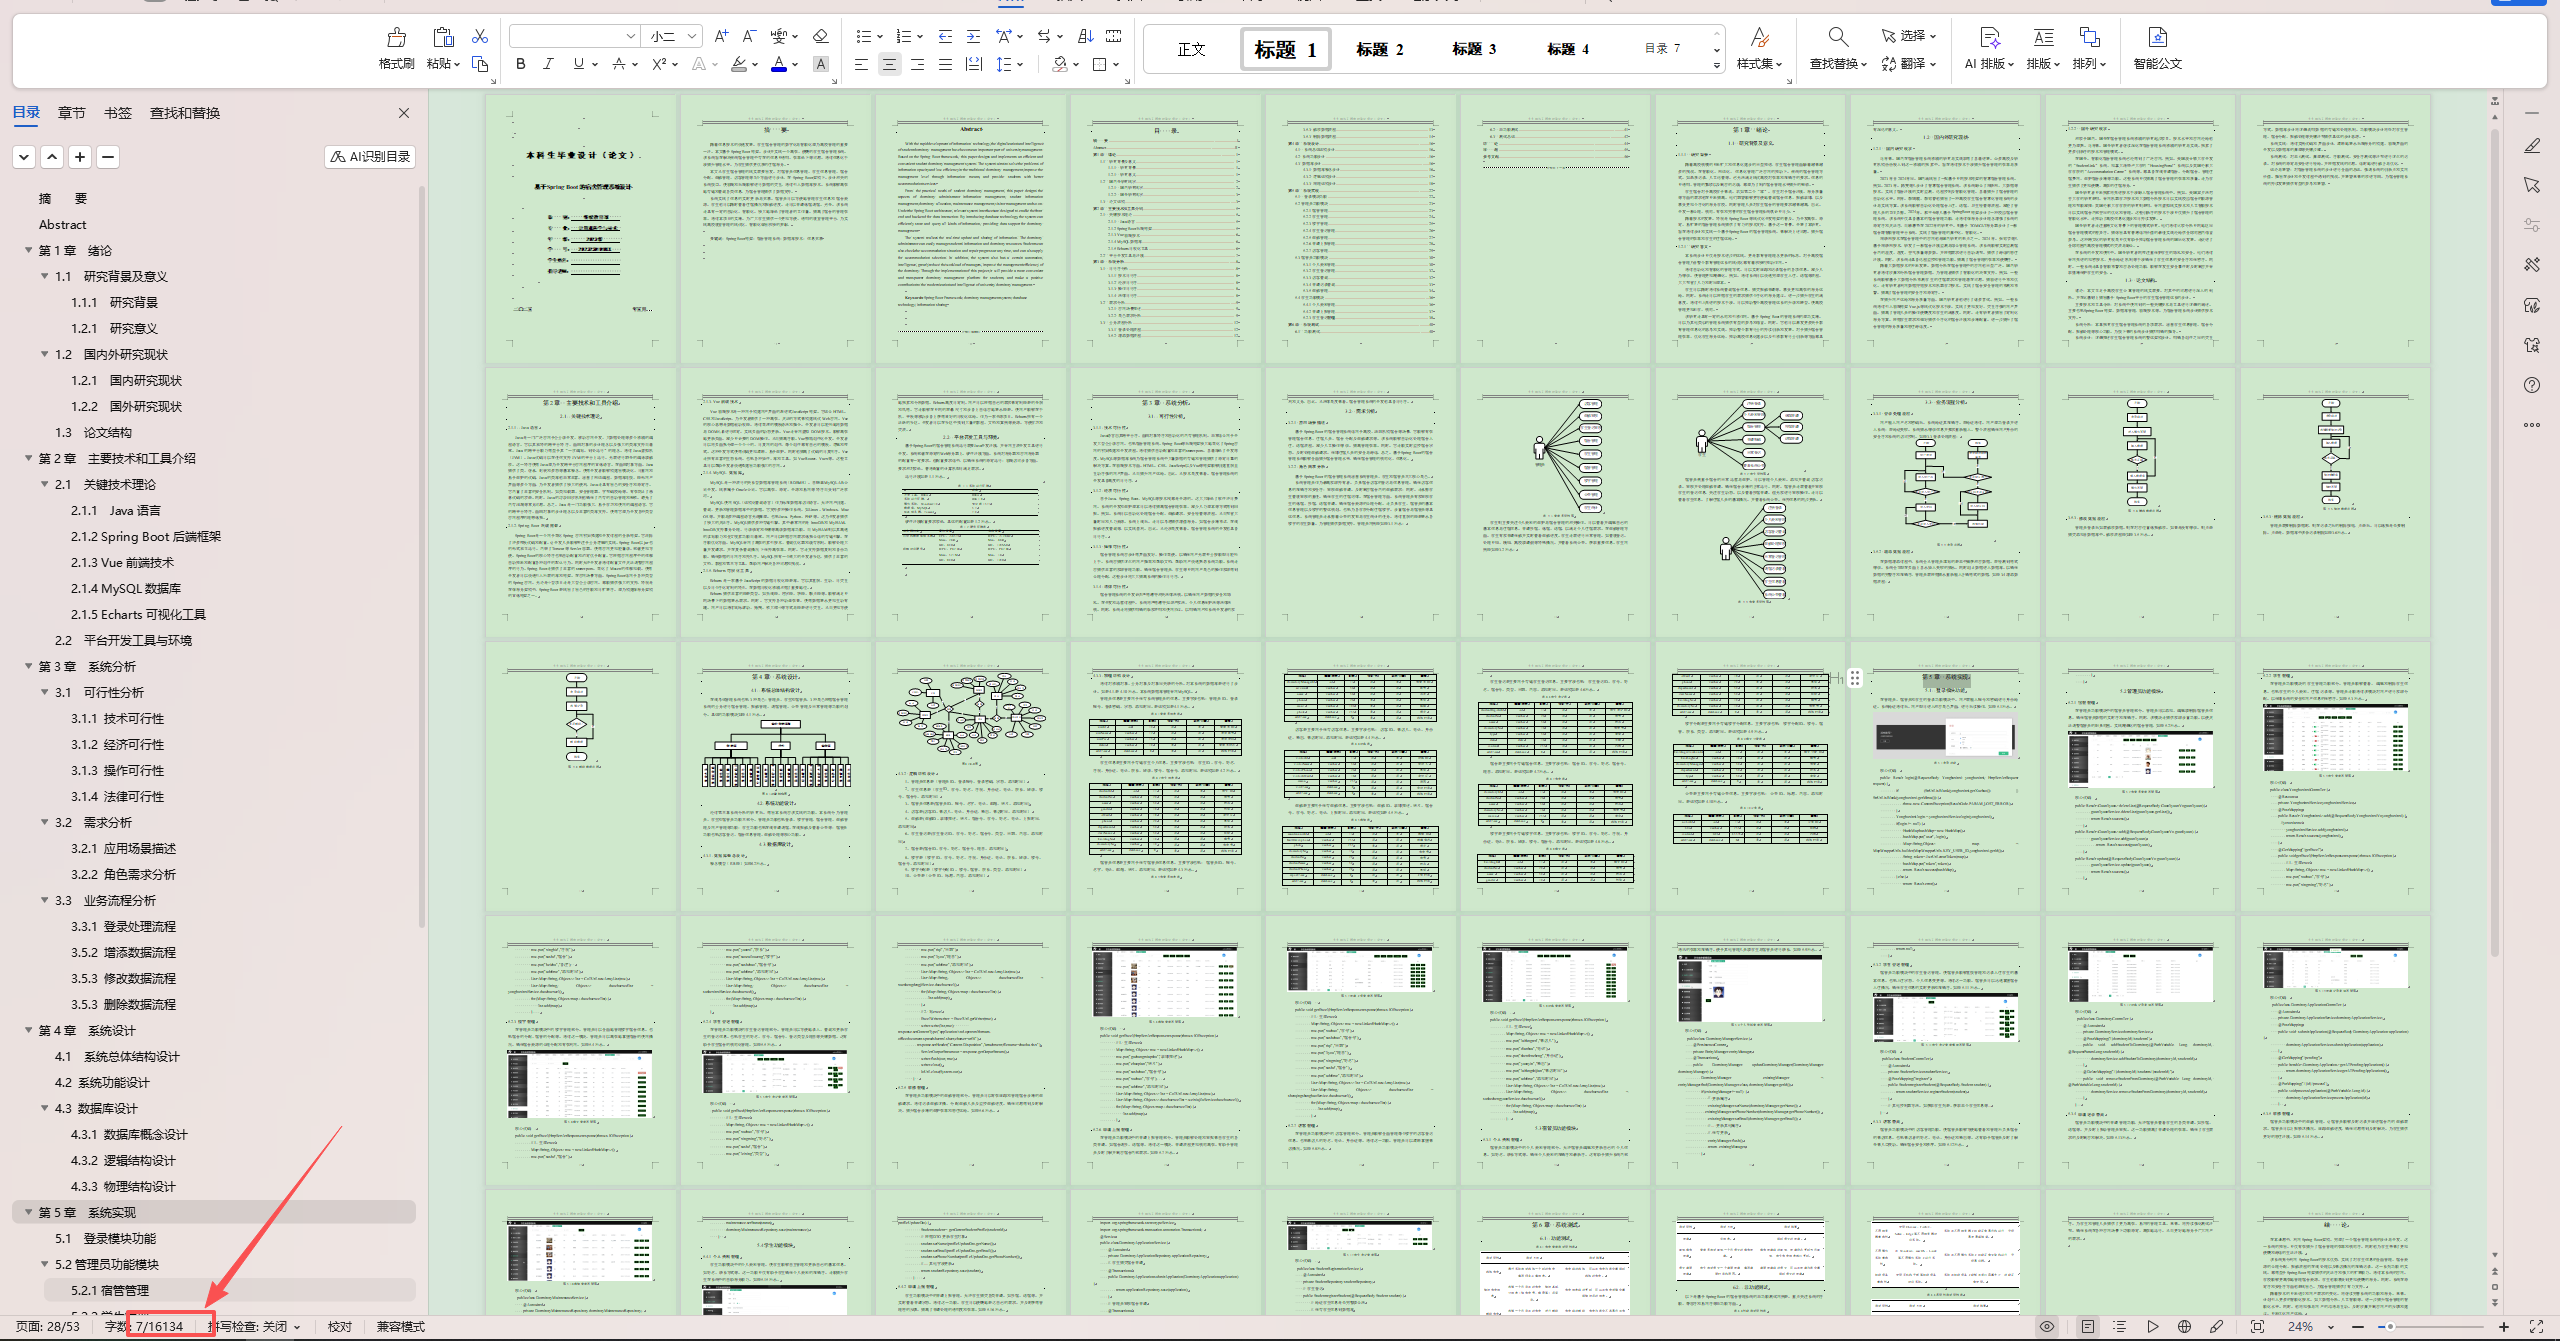The width and height of the screenshot is (2560, 1341).
Task: Click the web layout globe icon
Action: [x=2184, y=1326]
